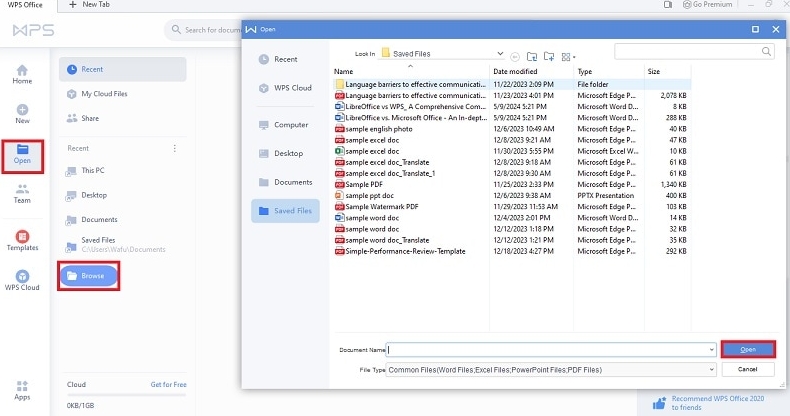Go back to previous folder
This screenshot has height=416, width=790.
click(515, 57)
